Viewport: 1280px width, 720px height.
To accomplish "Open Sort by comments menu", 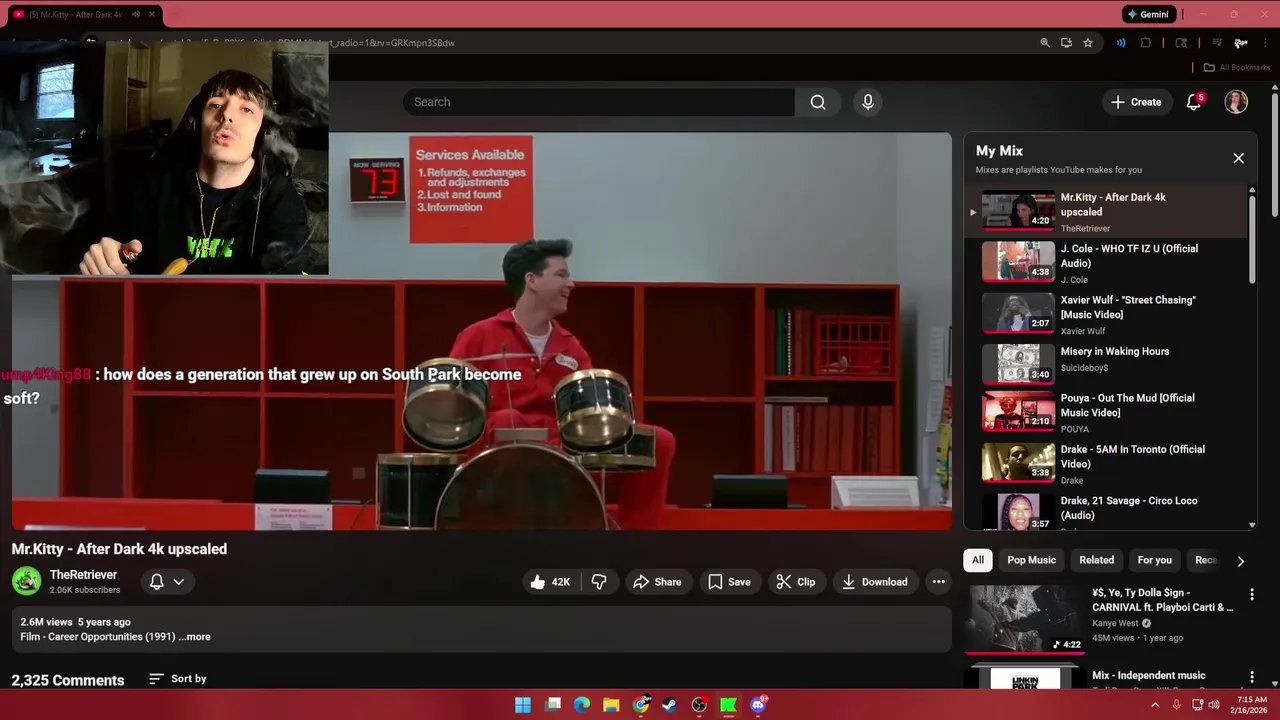I will tap(177, 679).
